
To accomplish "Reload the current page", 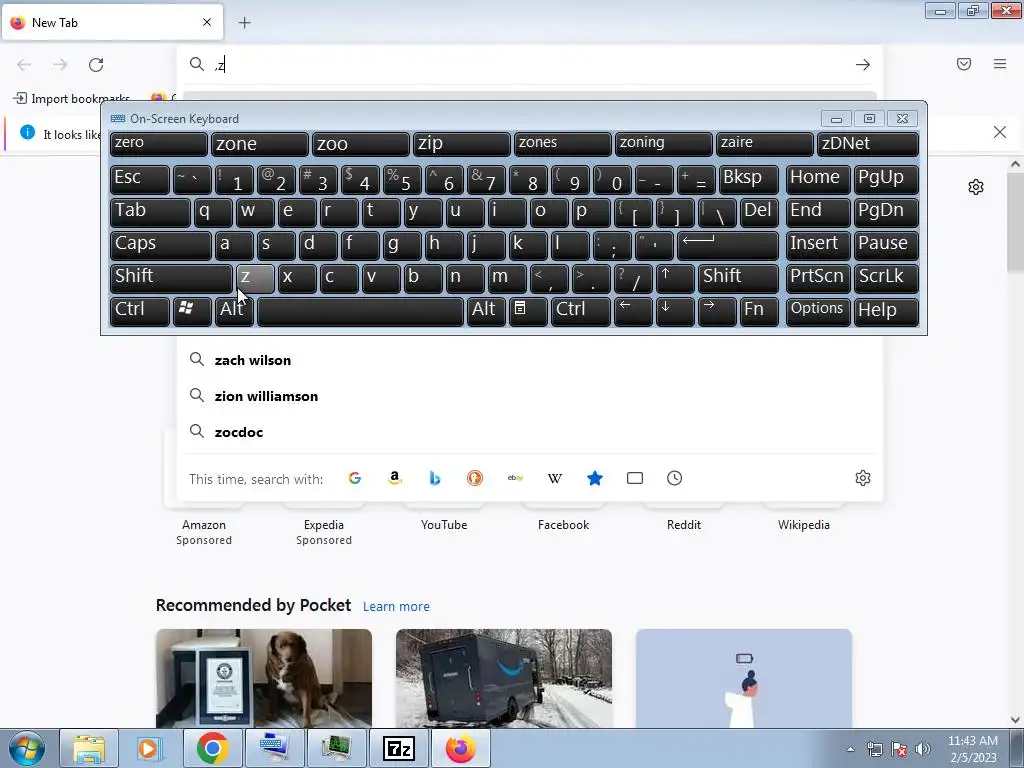I will (x=96, y=65).
